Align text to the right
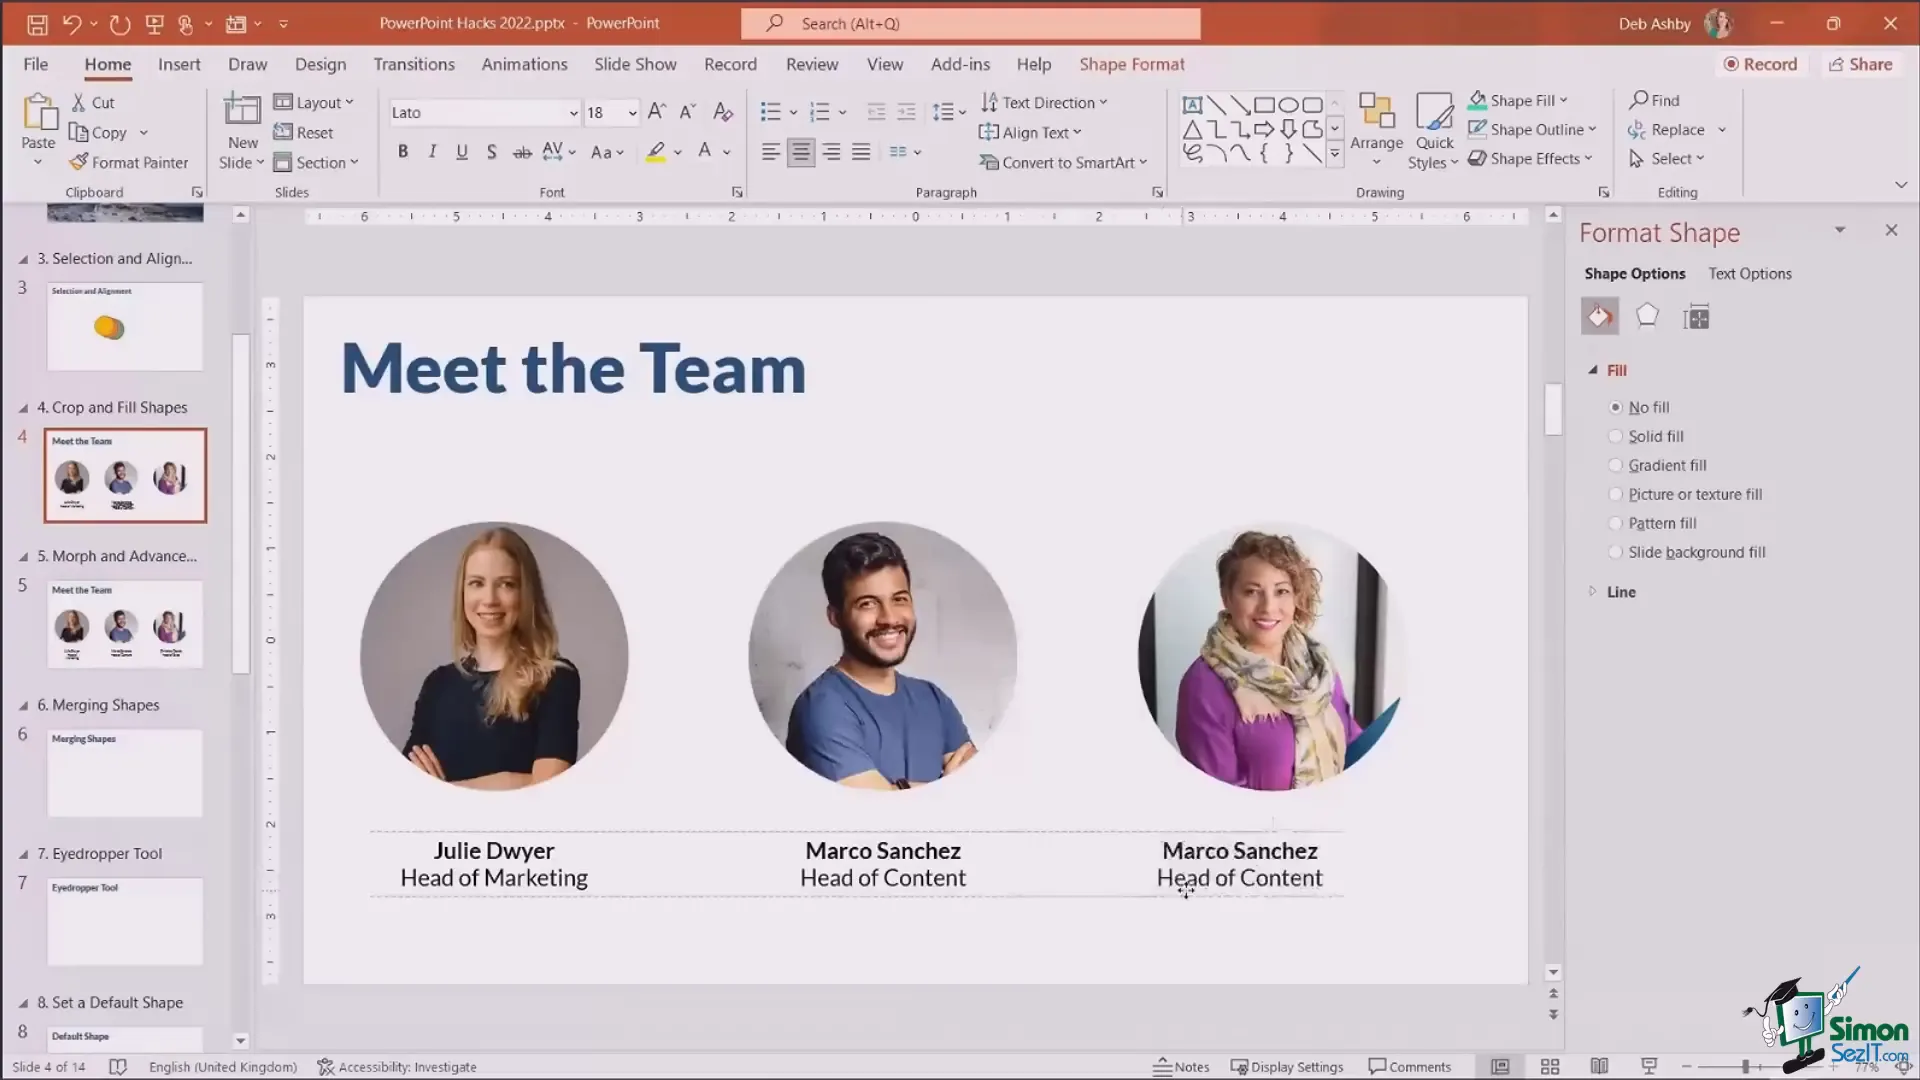The height and width of the screenshot is (1080, 1920). pos(831,152)
